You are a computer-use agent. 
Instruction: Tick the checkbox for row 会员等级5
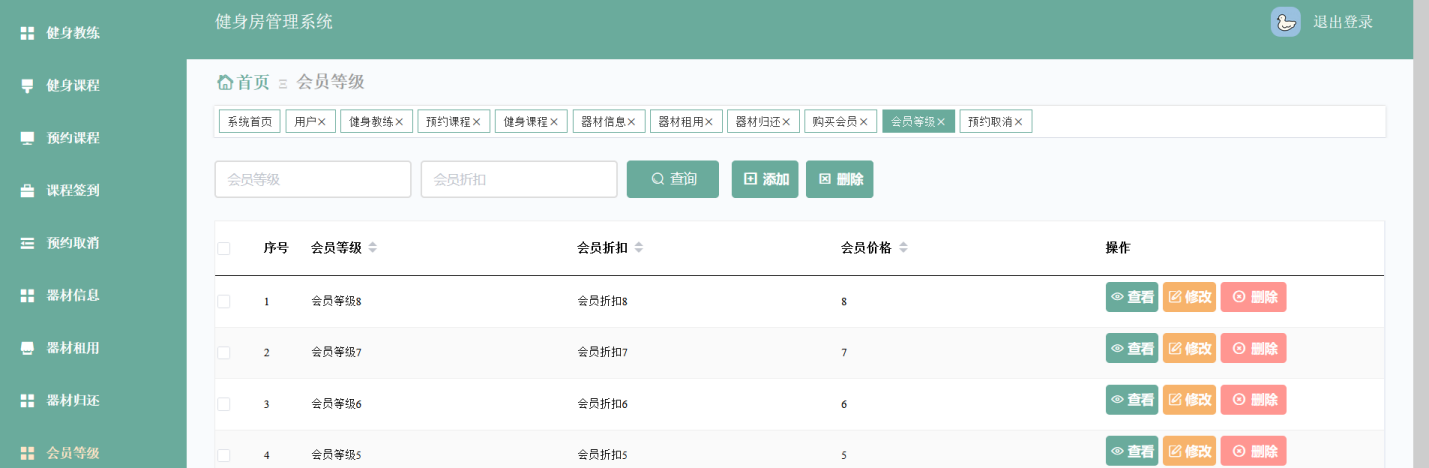[224, 455]
